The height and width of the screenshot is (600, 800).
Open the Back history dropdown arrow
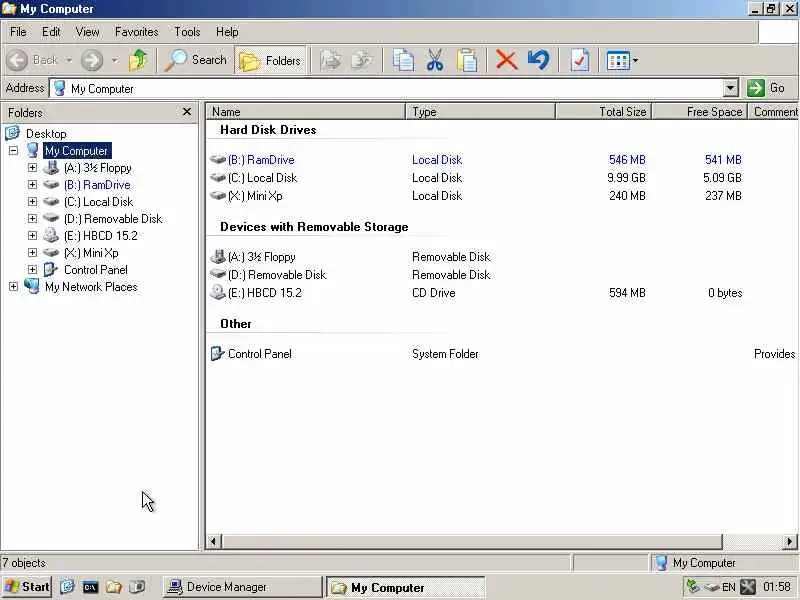(x=69, y=60)
